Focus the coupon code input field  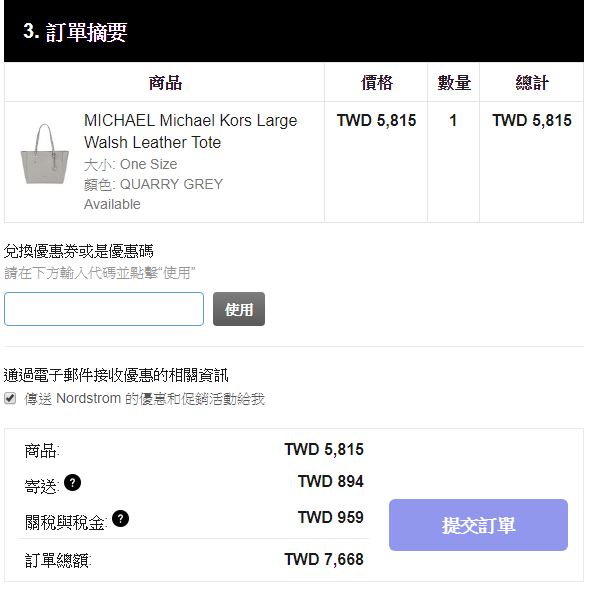point(104,309)
